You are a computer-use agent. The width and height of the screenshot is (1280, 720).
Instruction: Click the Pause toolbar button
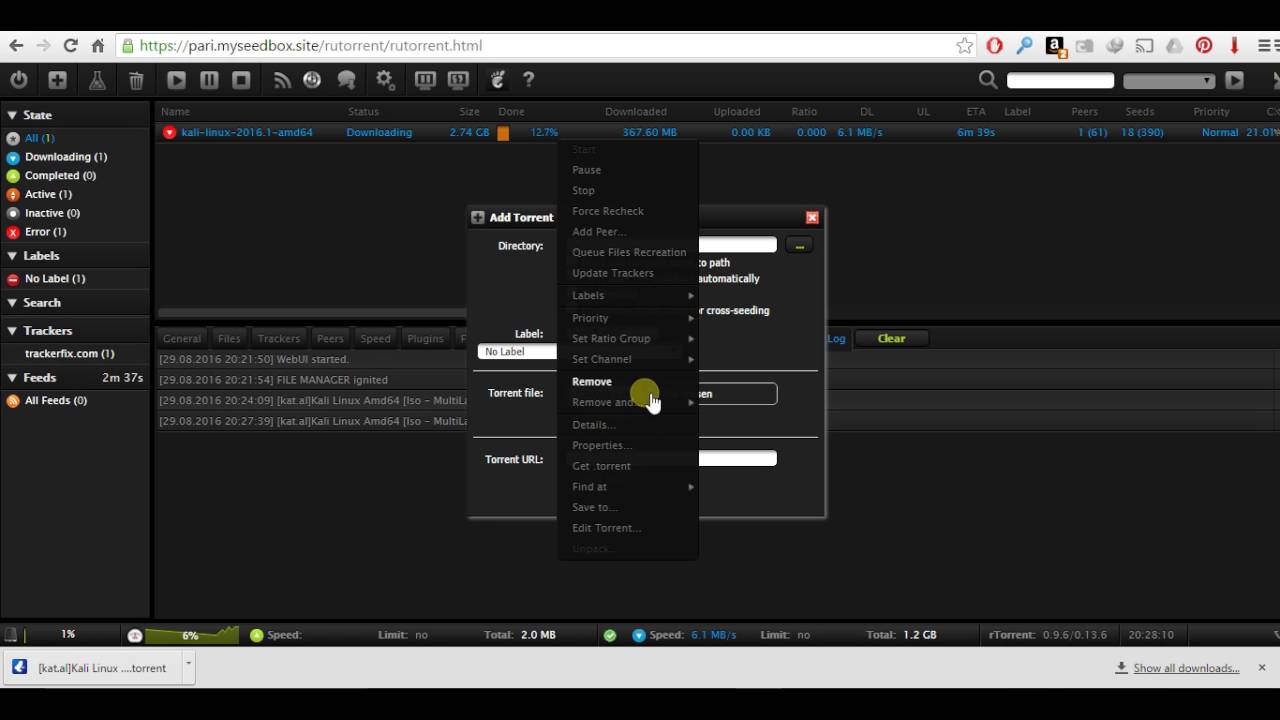pos(209,80)
